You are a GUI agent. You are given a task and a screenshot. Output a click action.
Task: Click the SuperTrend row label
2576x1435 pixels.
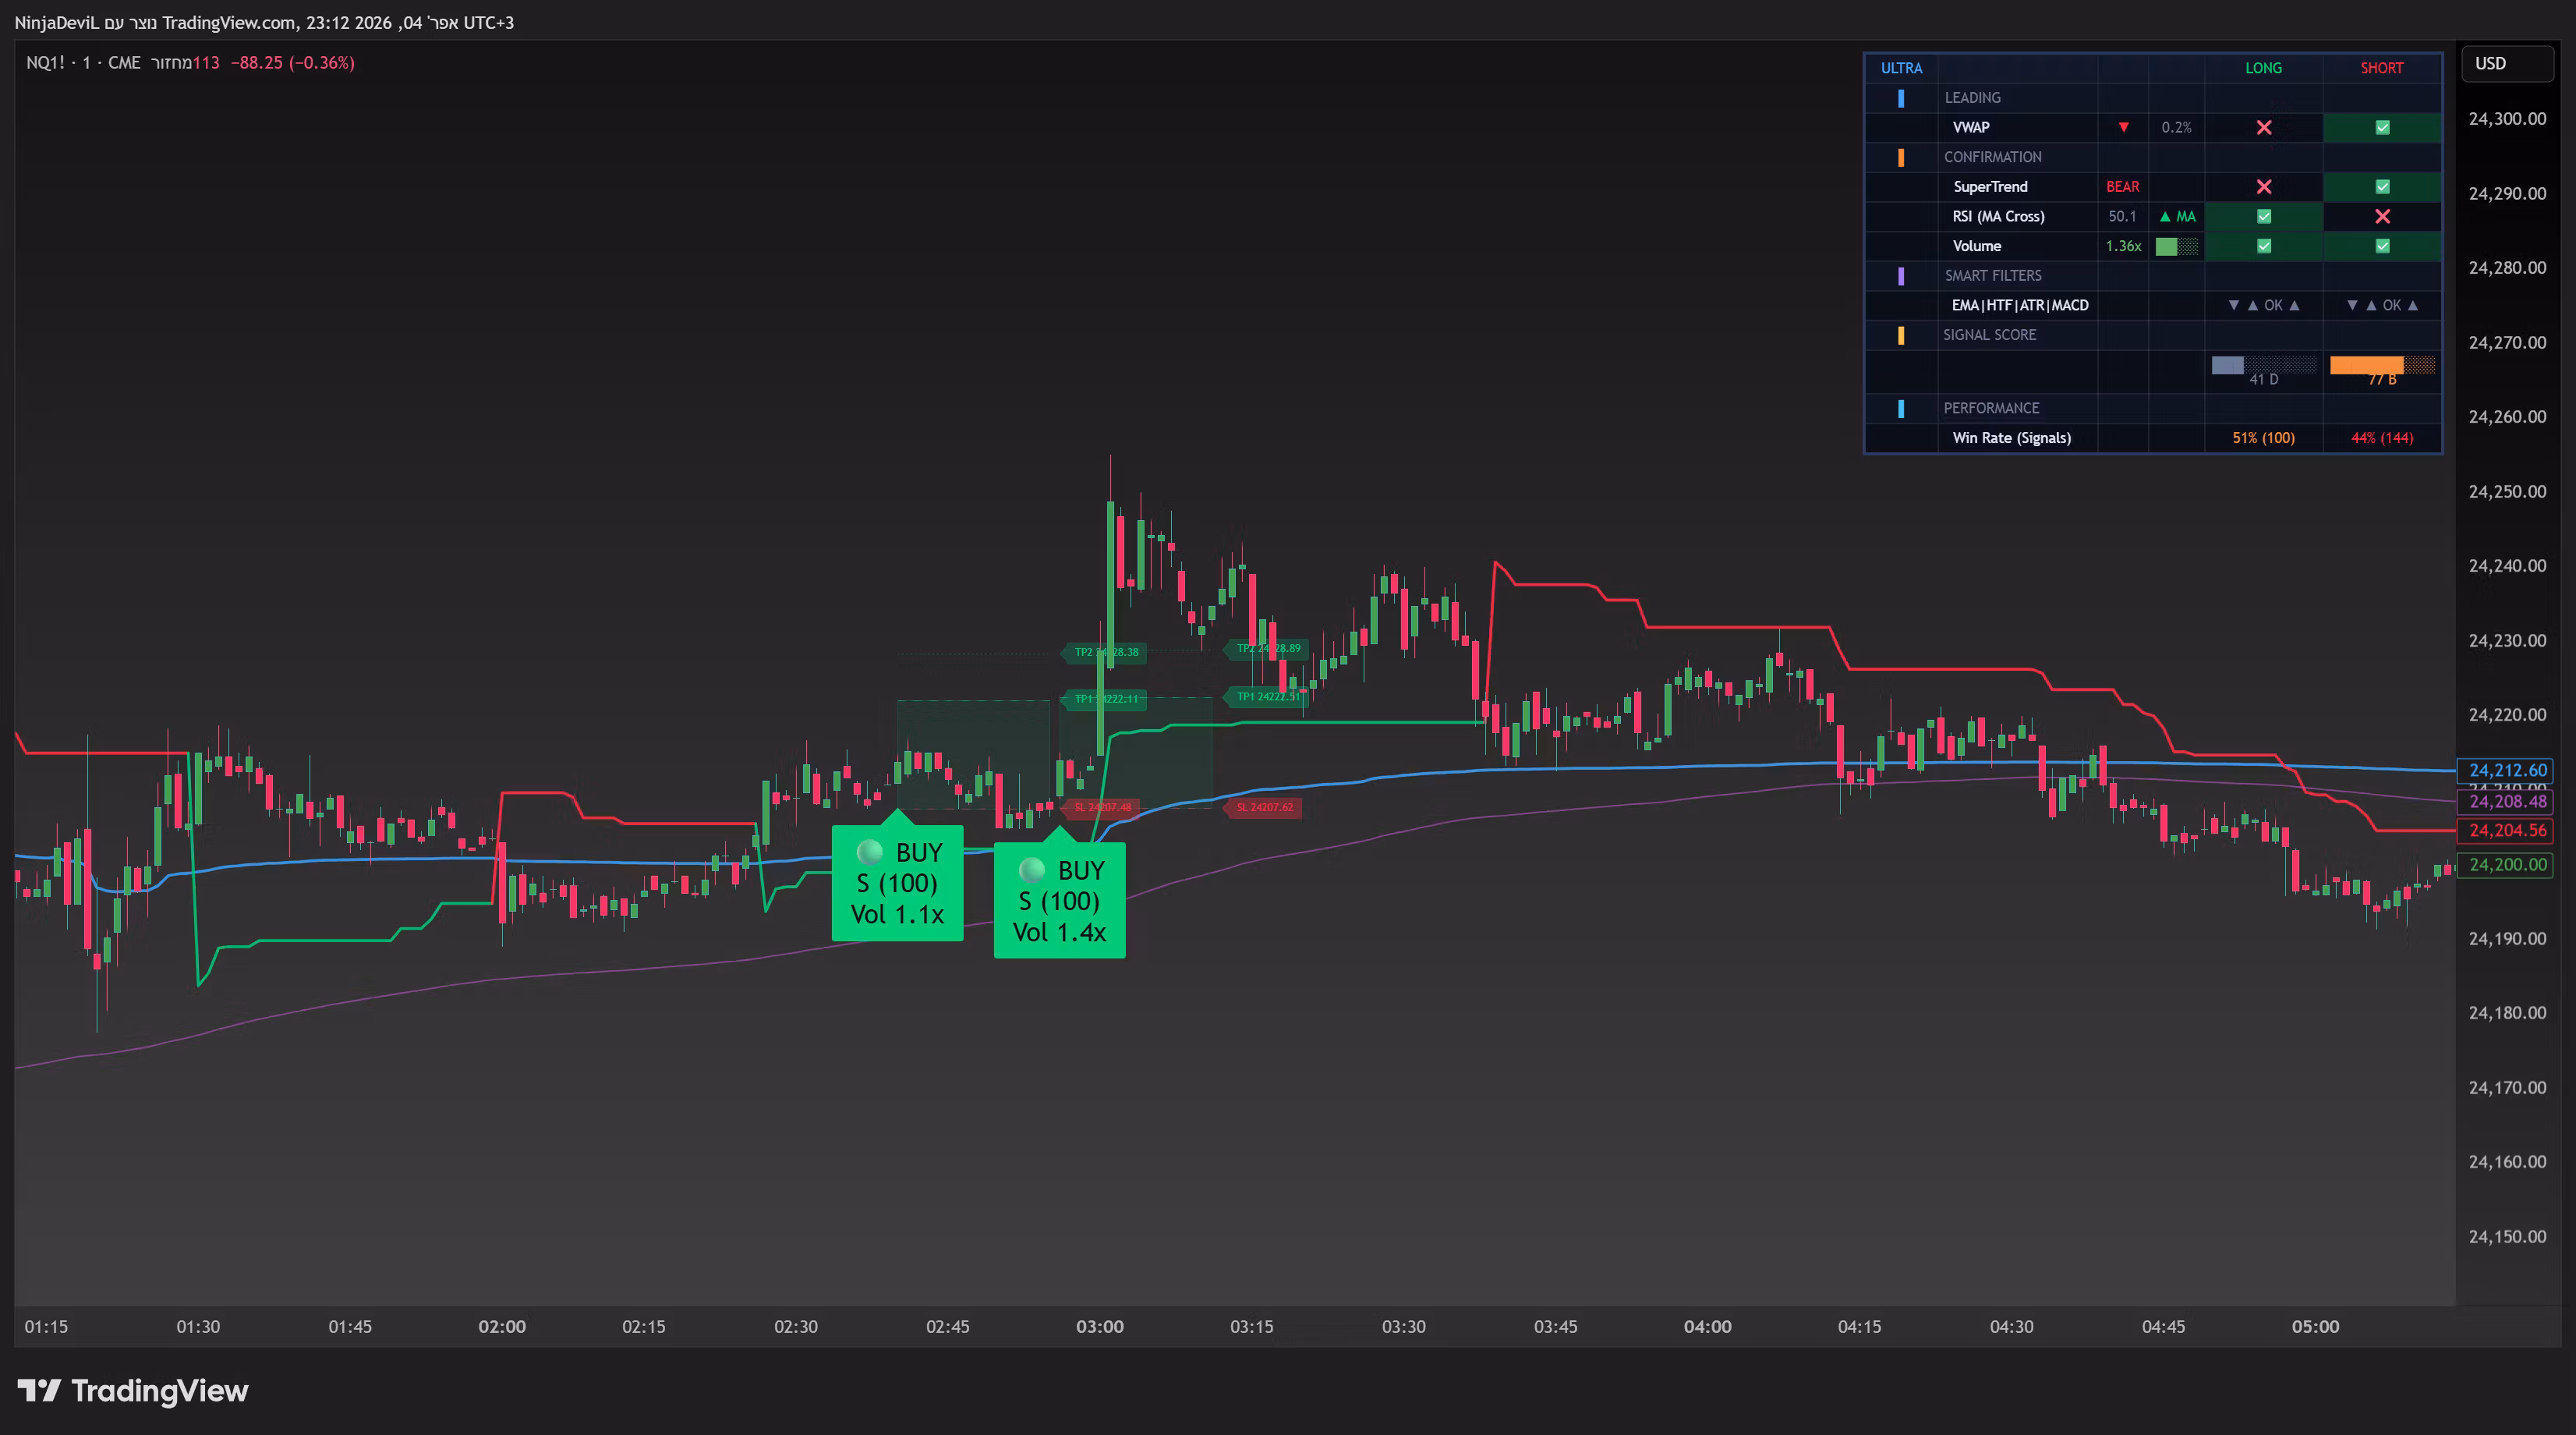point(1990,187)
